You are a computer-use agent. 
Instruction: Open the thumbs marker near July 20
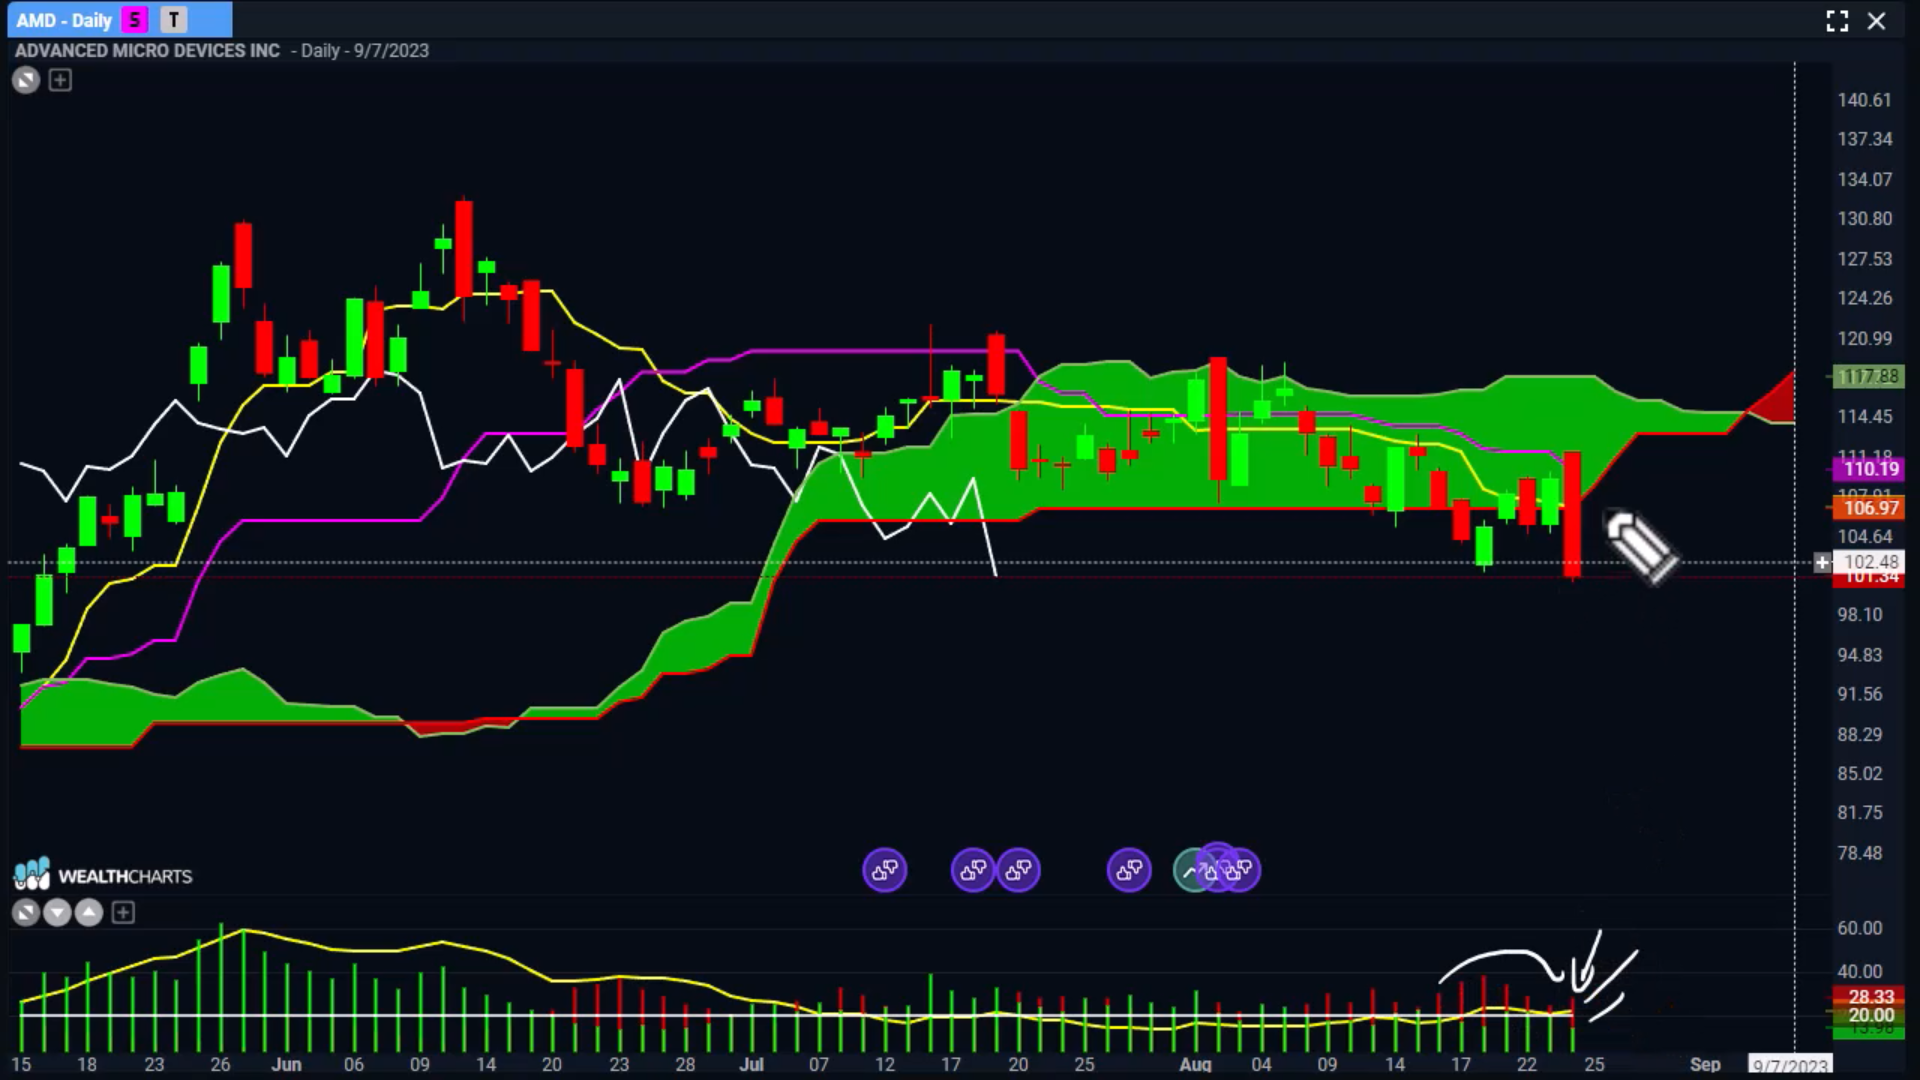1018,871
